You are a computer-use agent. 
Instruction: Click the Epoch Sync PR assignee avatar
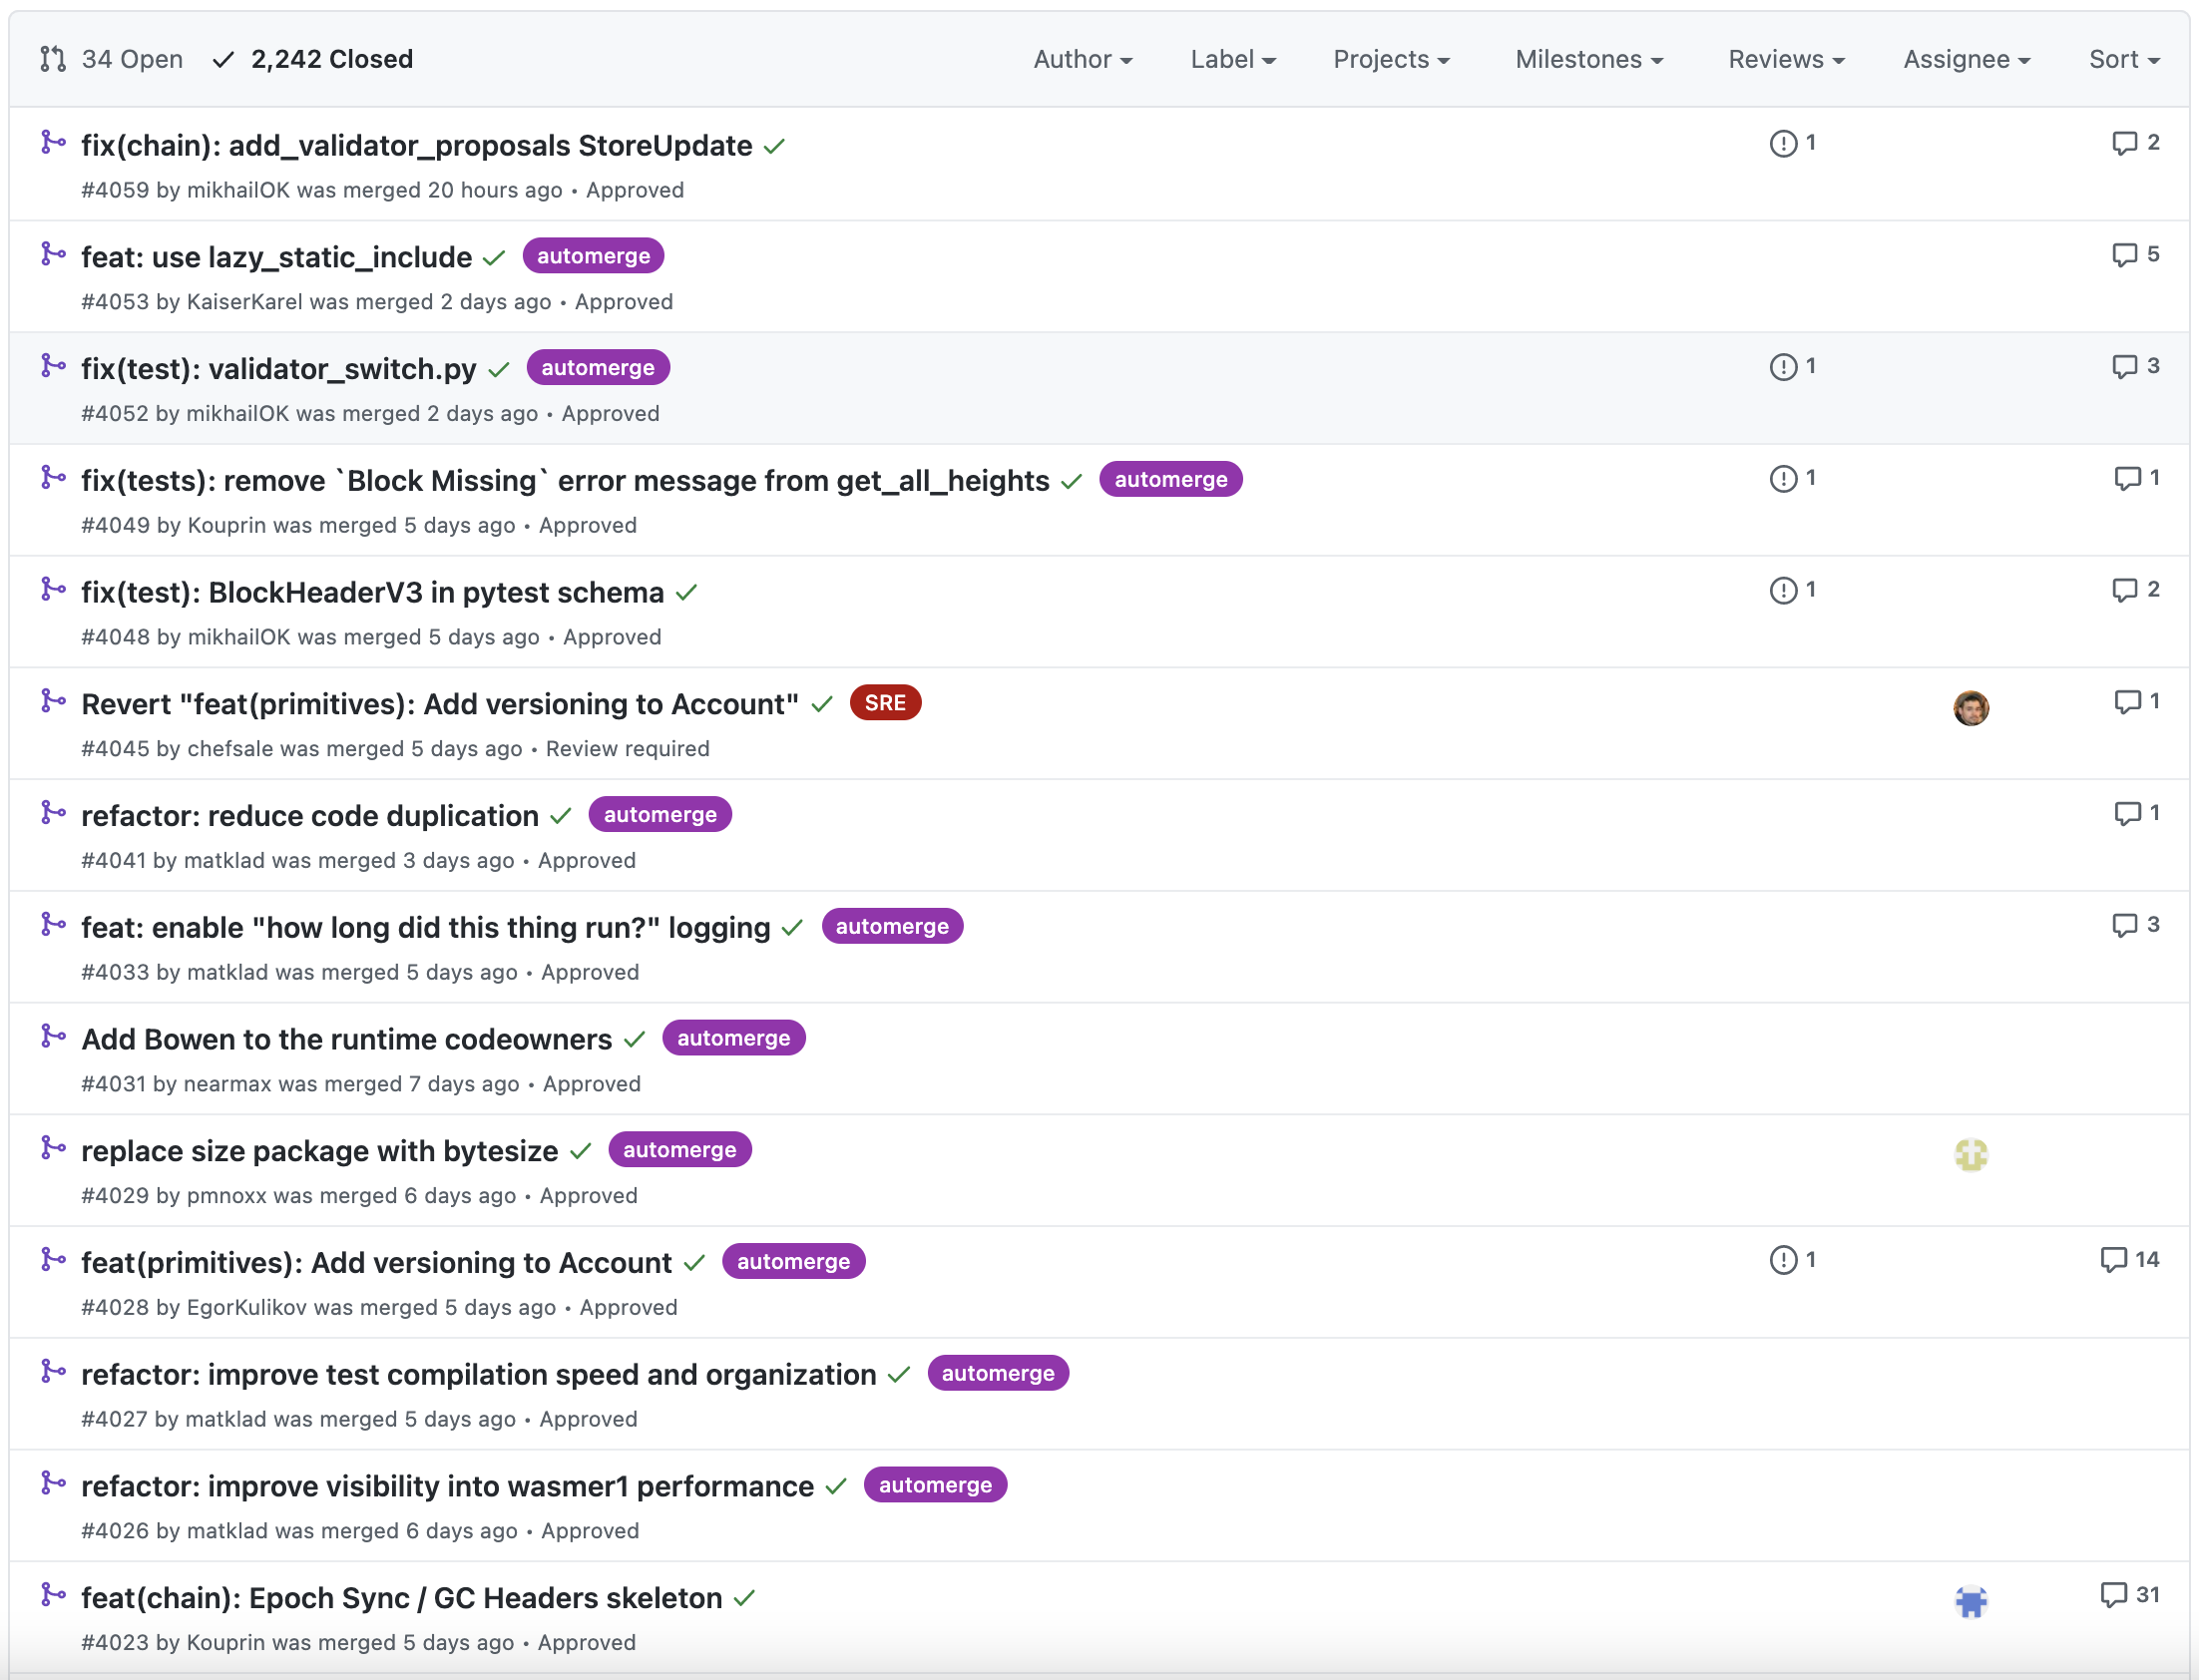pos(1970,1602)
